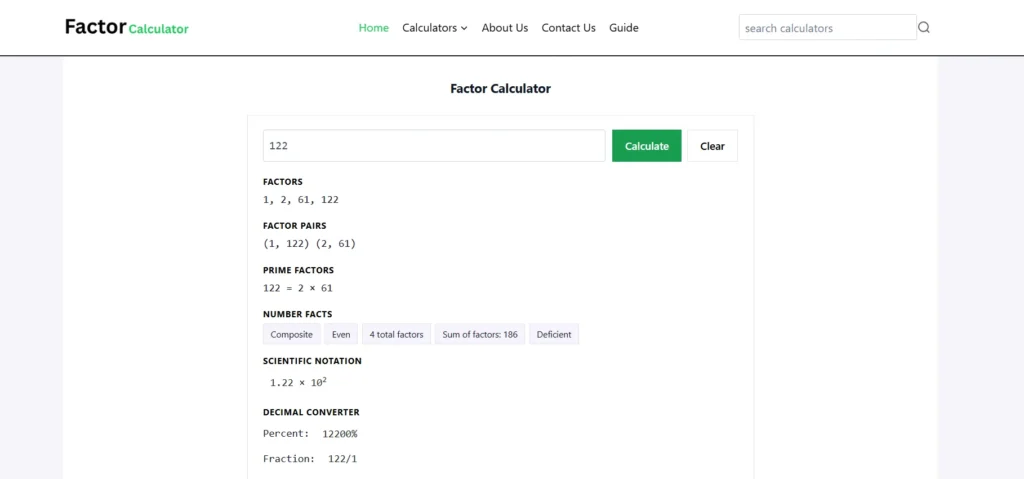Select the Sum of factors: 186 tag

click(x=480, y=334)
